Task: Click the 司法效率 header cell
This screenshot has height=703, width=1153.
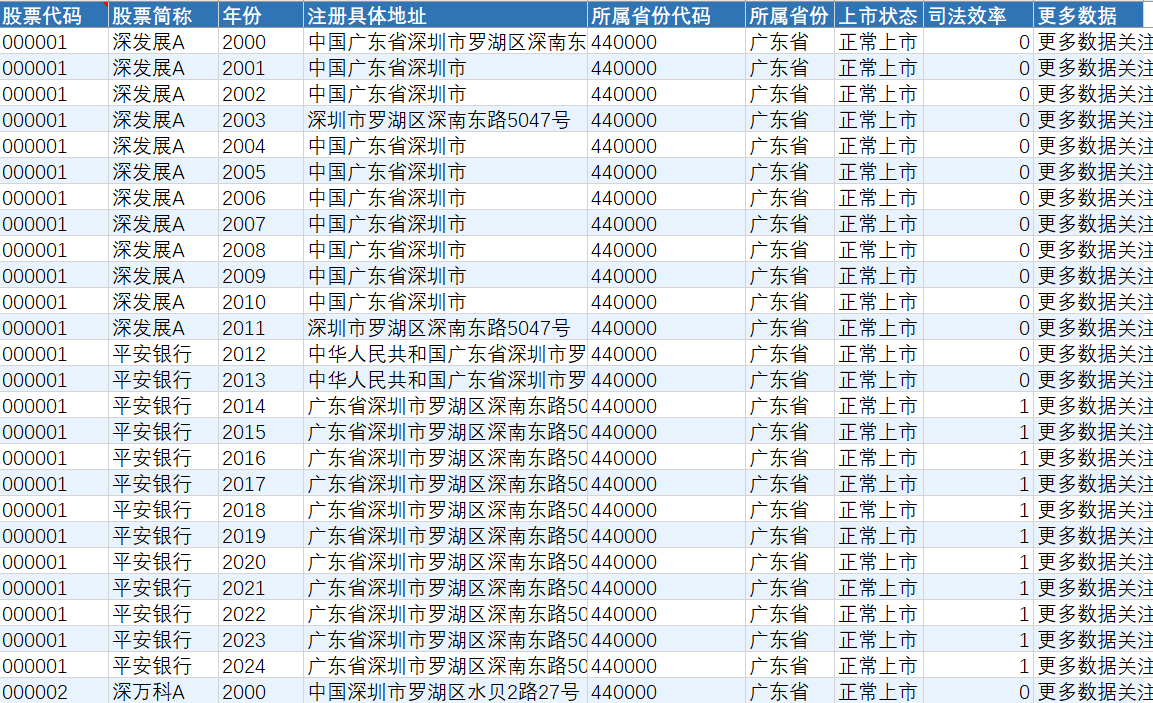Action: pos(978,15)
